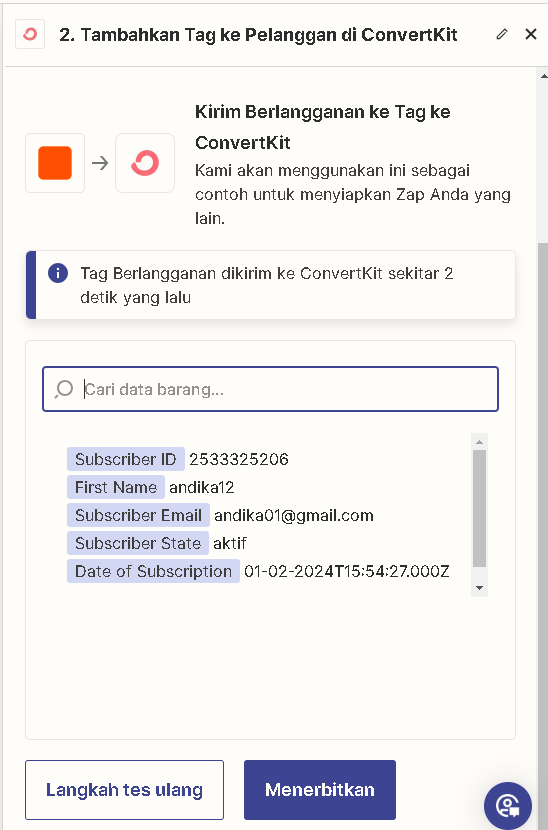
Task: Close the ConvertKit step panel
Action: [531, 34]
